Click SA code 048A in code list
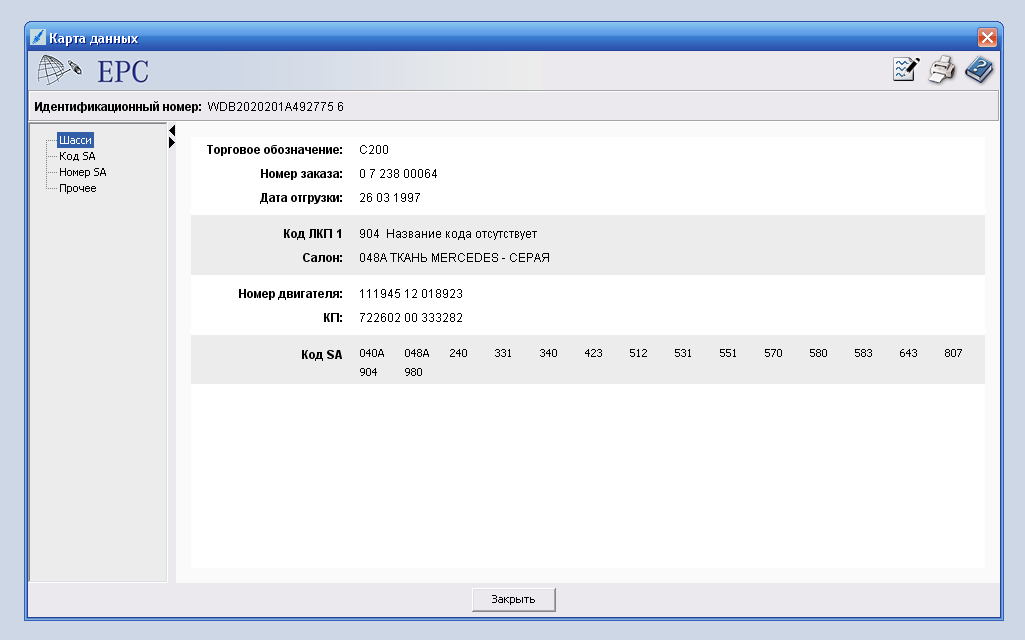 (x=416, y=353)
